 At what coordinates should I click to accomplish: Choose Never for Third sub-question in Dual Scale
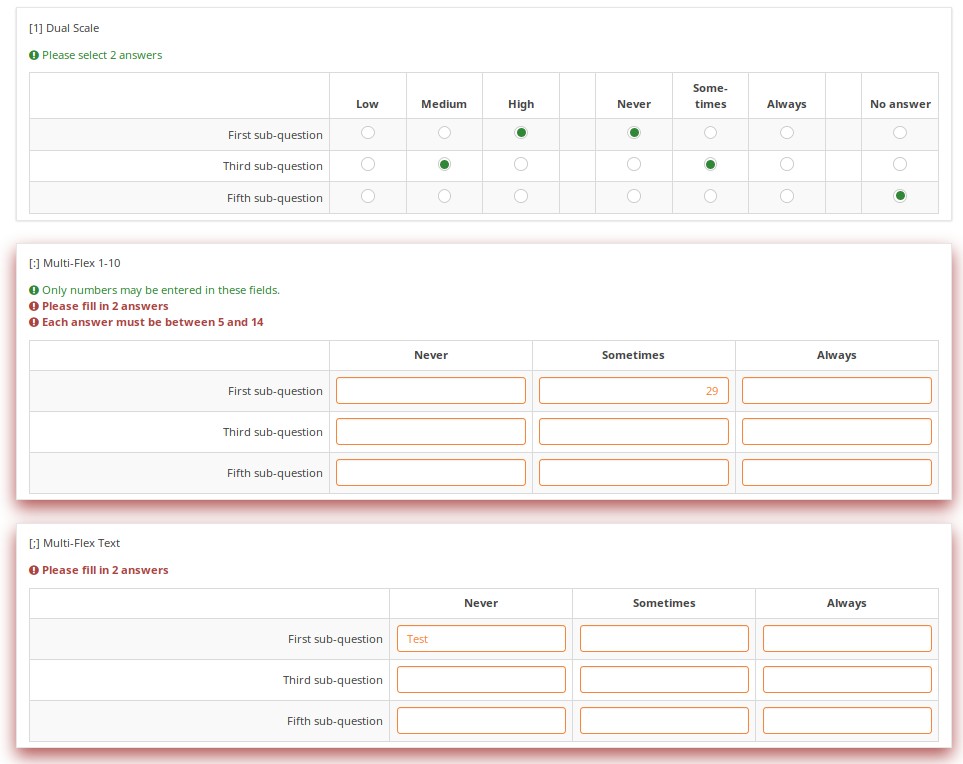[x=634, y=164]
